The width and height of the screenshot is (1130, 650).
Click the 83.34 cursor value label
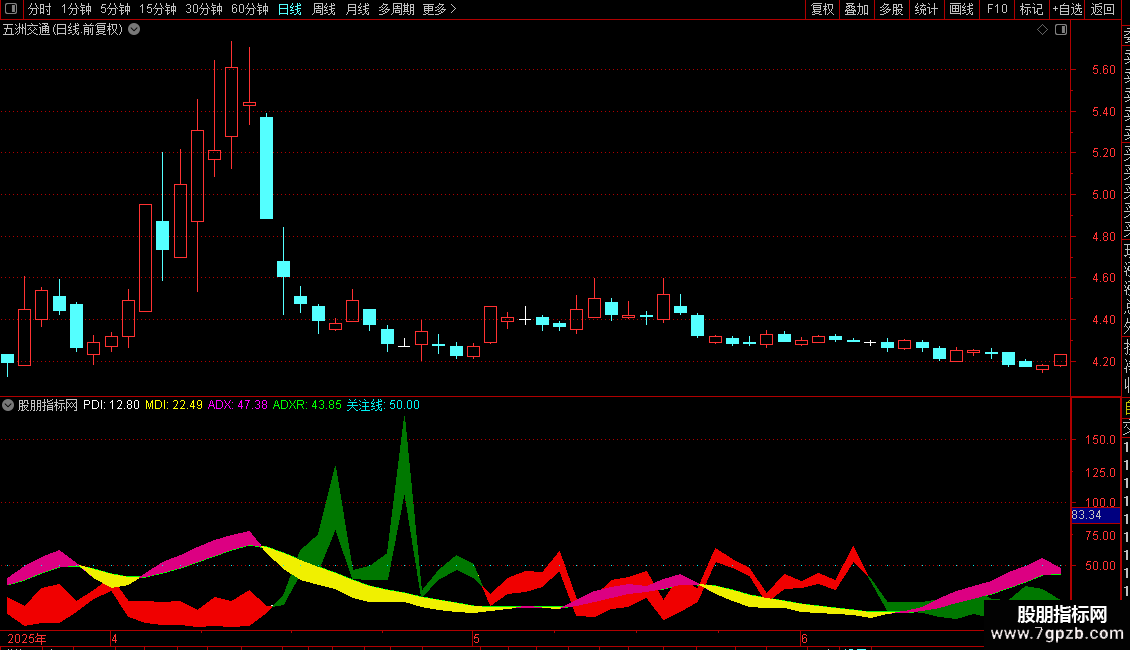(x=1095, y=515)
